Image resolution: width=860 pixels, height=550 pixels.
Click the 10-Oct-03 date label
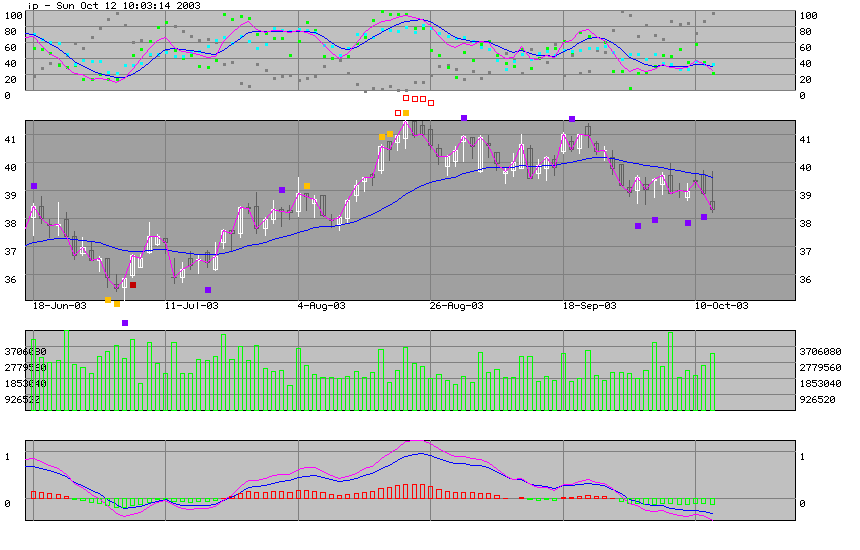click(x=721, y=305)
